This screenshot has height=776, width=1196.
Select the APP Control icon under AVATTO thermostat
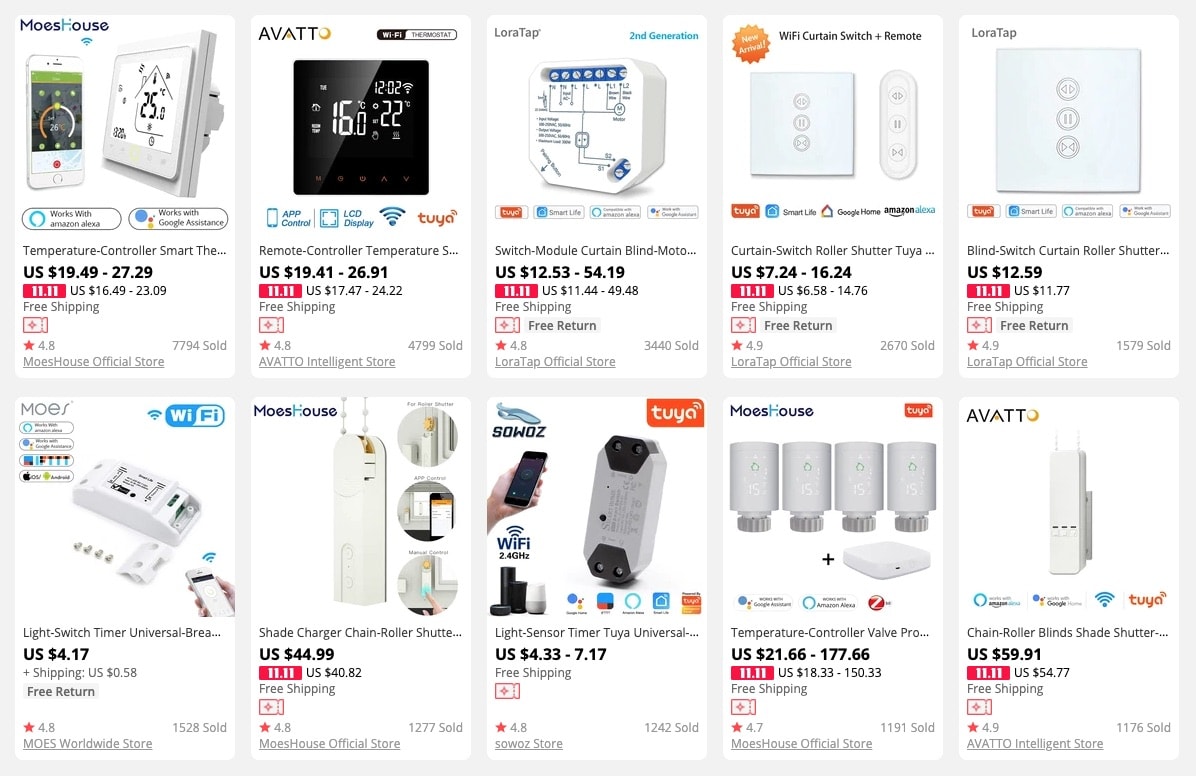pos(286,218)
